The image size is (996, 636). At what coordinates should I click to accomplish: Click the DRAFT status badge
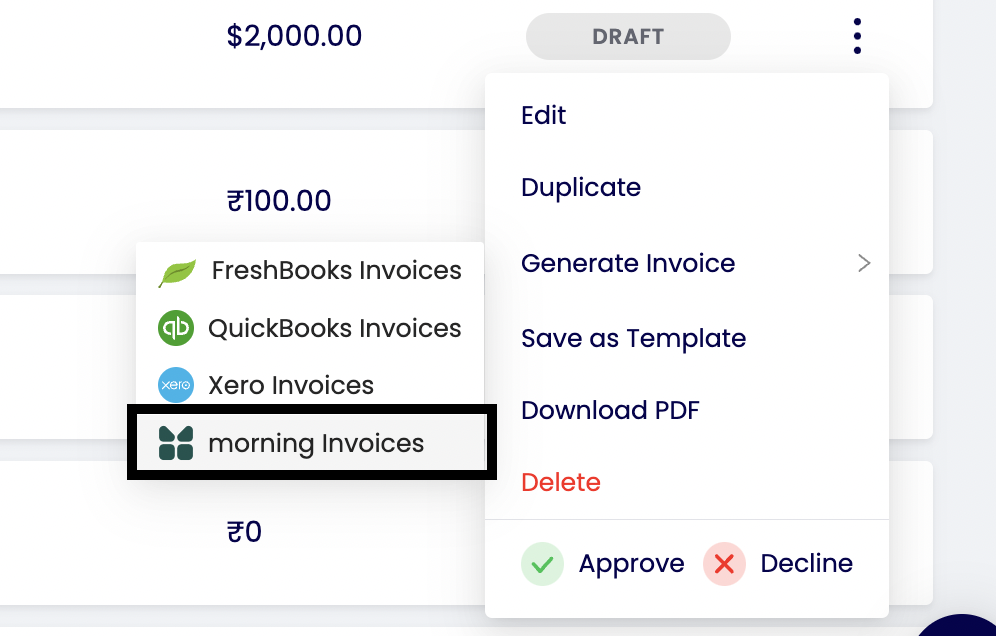(628, 37)
